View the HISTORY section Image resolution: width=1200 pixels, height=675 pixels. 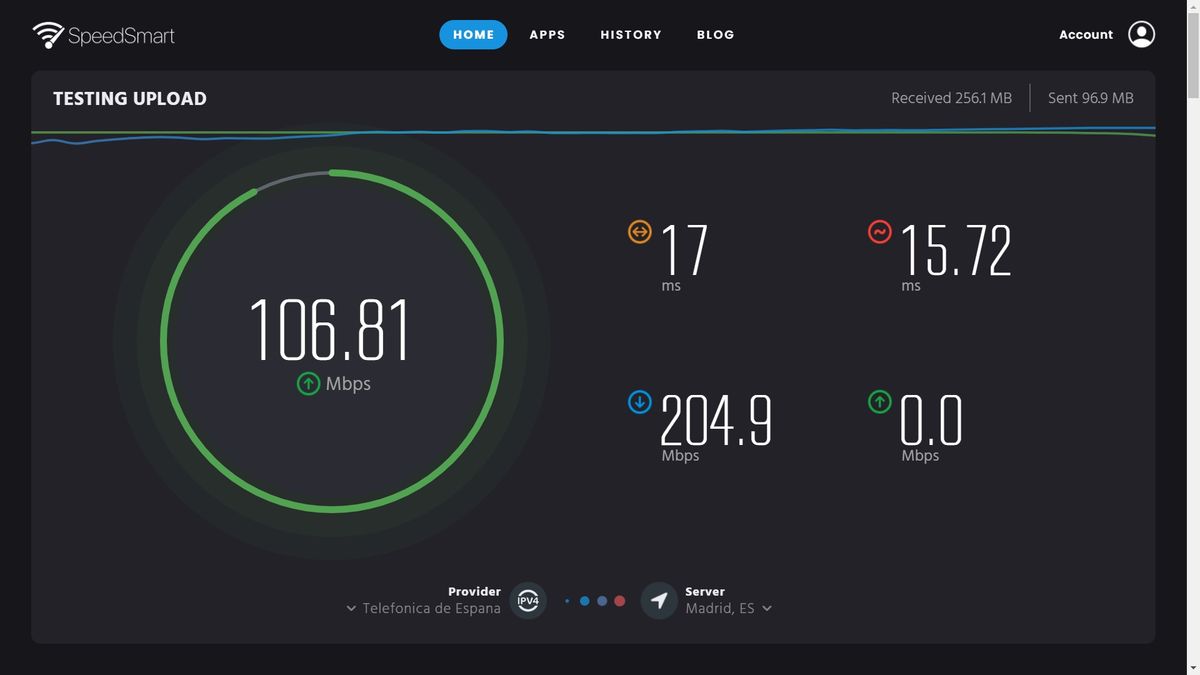pyautogui.click(x=630, y=33)
